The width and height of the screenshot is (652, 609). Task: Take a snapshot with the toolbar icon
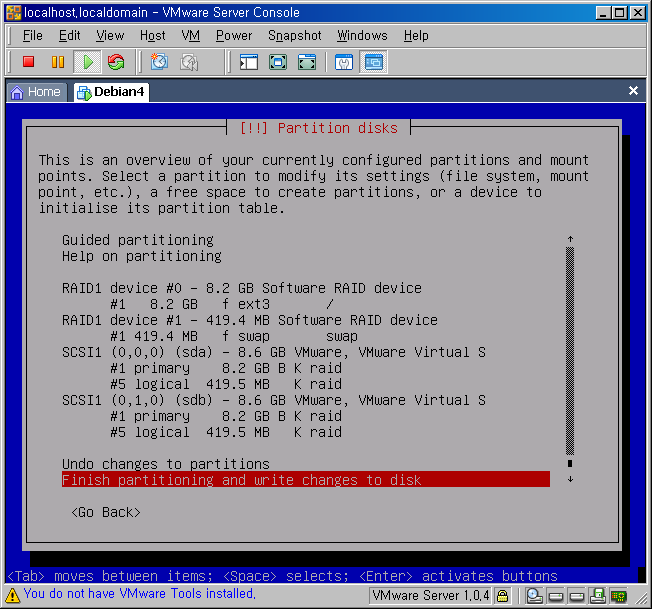click(x=159, y=62)
